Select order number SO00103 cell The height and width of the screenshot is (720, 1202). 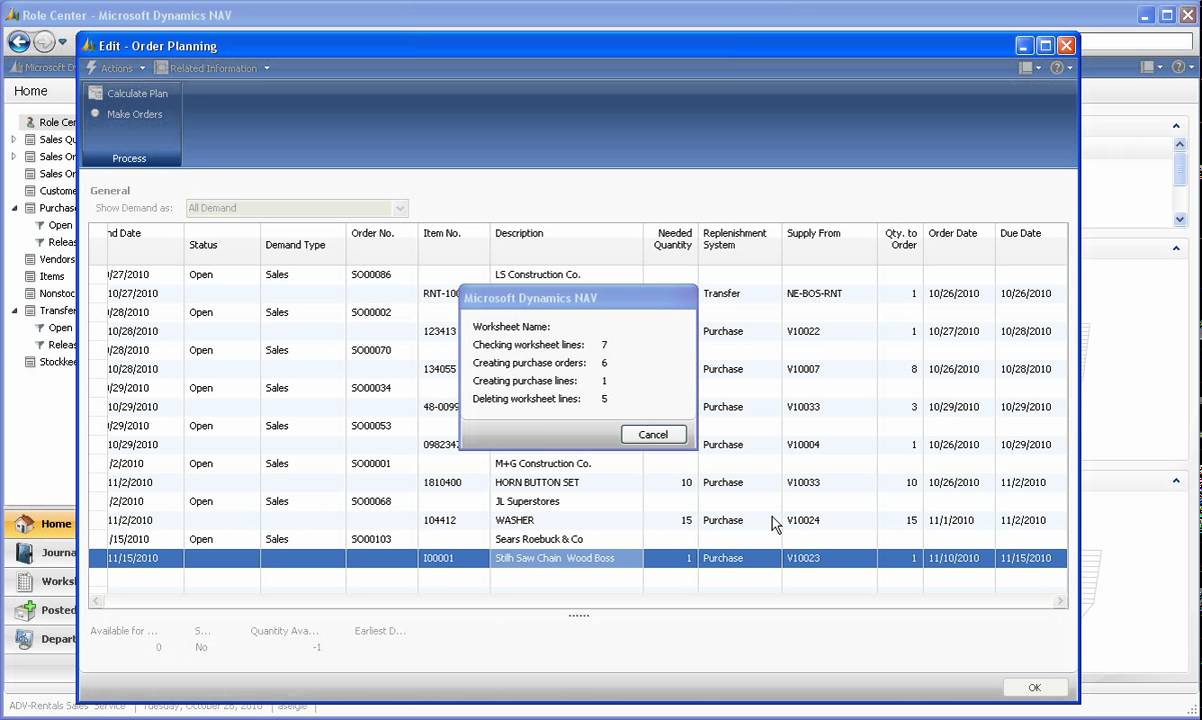382,539
